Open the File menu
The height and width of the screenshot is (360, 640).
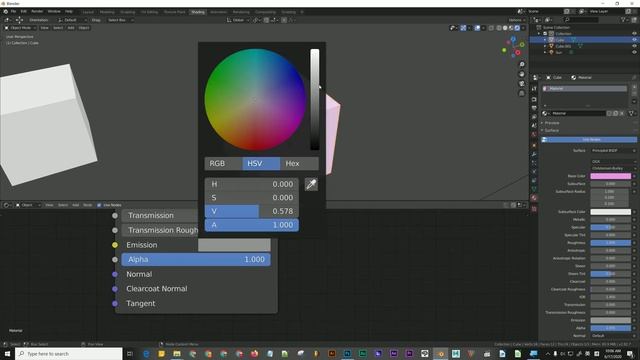point(13,11)
